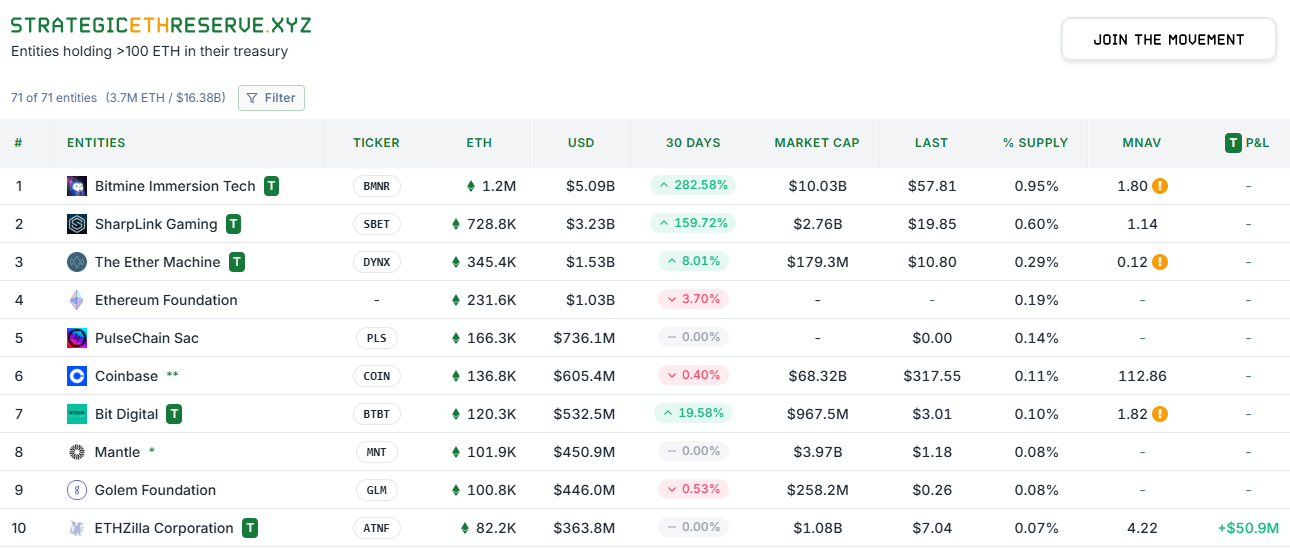This screenshot has width=1290, height=550.
Task: Click the $10.03B market cap value
Action: (x=817, y=186)
